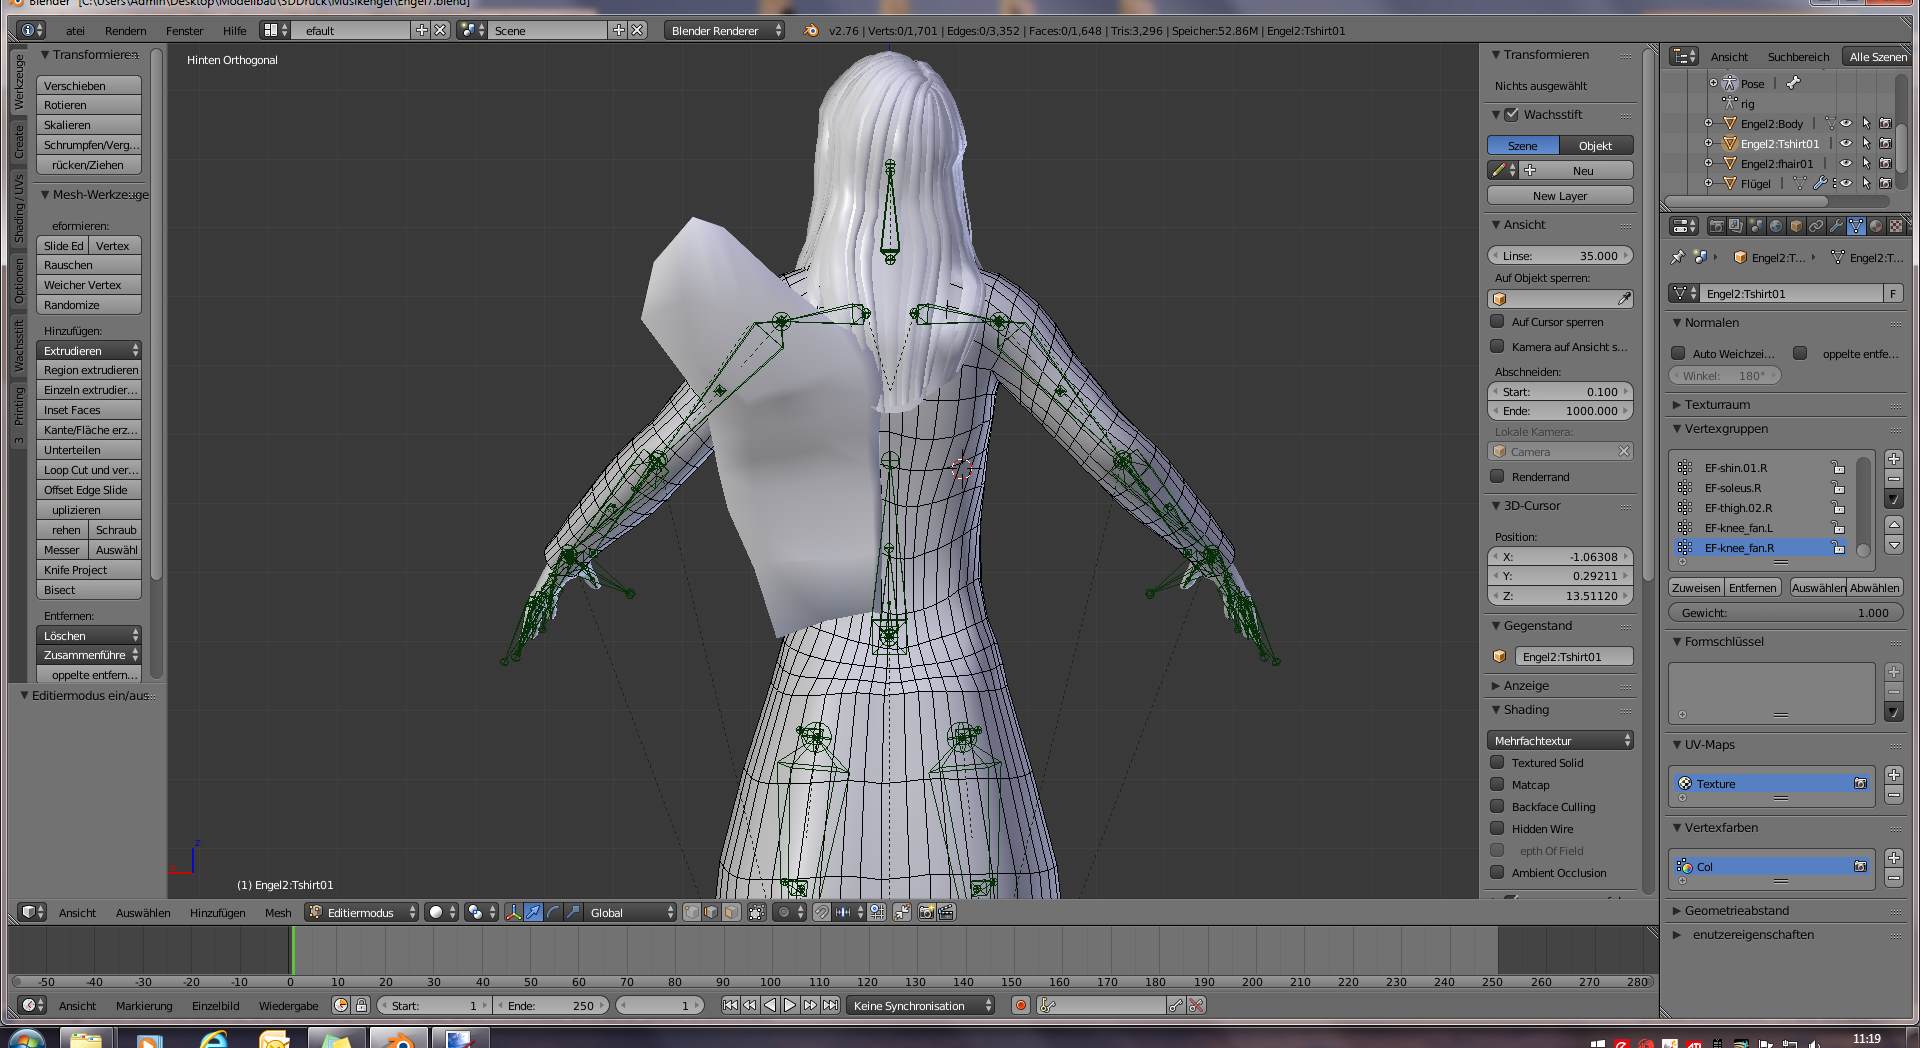This screenshot has height=1048, width=1920.
Task: Click the Render camera properties tab
Action: pyautogui.click(x=1716, y=226)
